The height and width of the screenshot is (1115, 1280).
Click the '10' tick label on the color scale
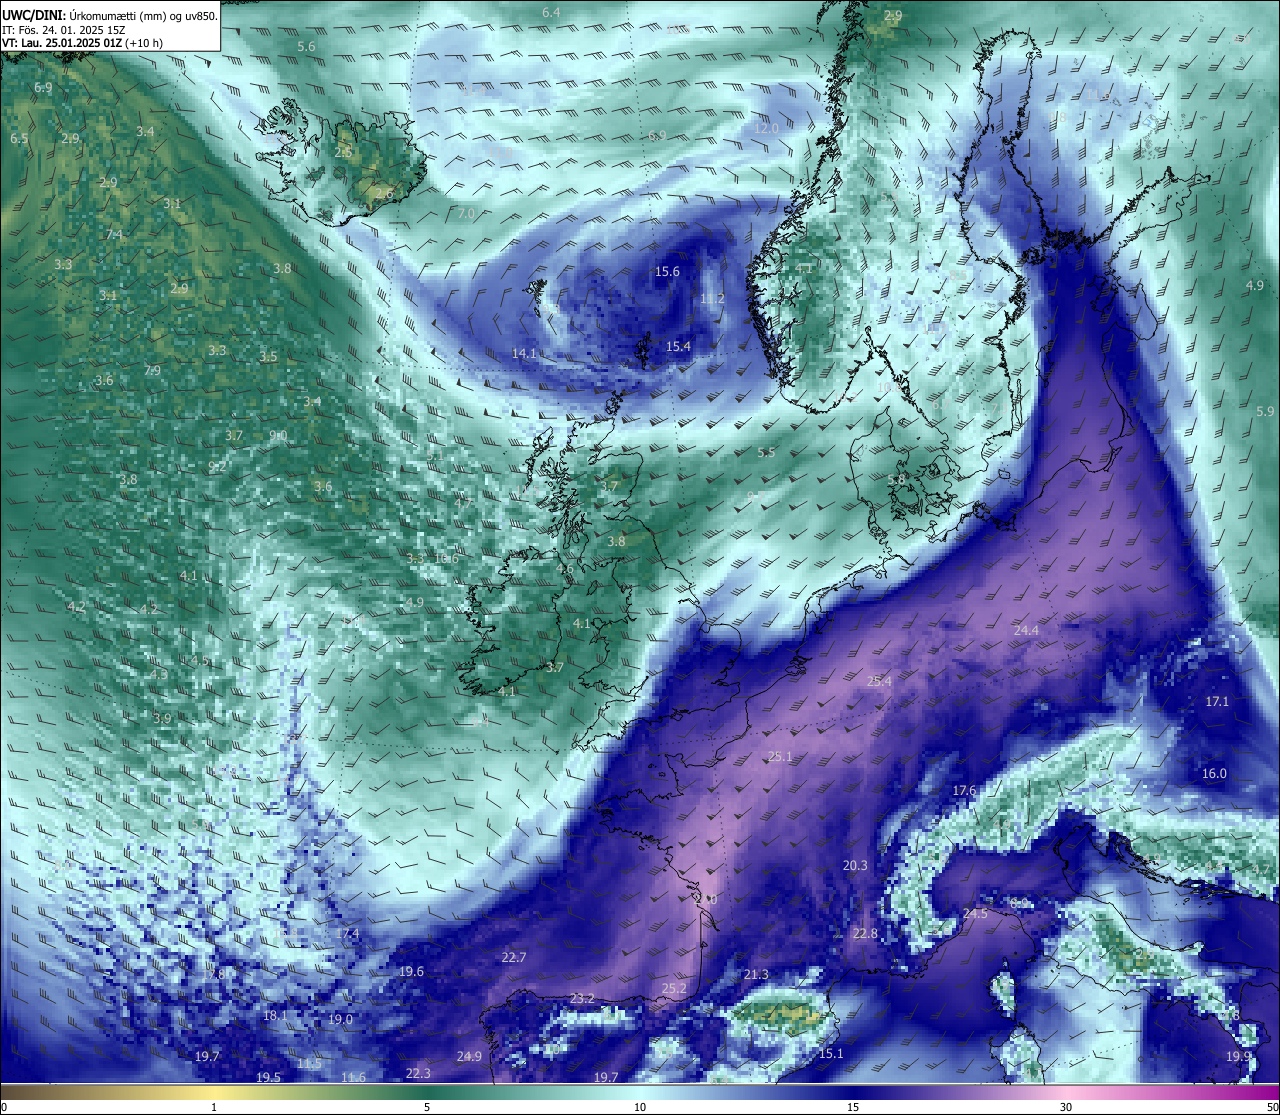tap(640, 1107)
